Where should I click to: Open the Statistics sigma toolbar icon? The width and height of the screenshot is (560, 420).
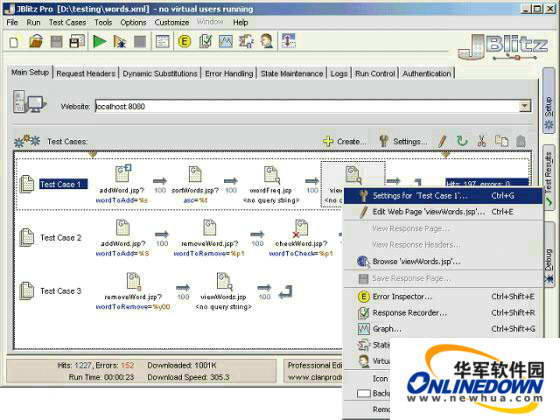pos(246,41)
